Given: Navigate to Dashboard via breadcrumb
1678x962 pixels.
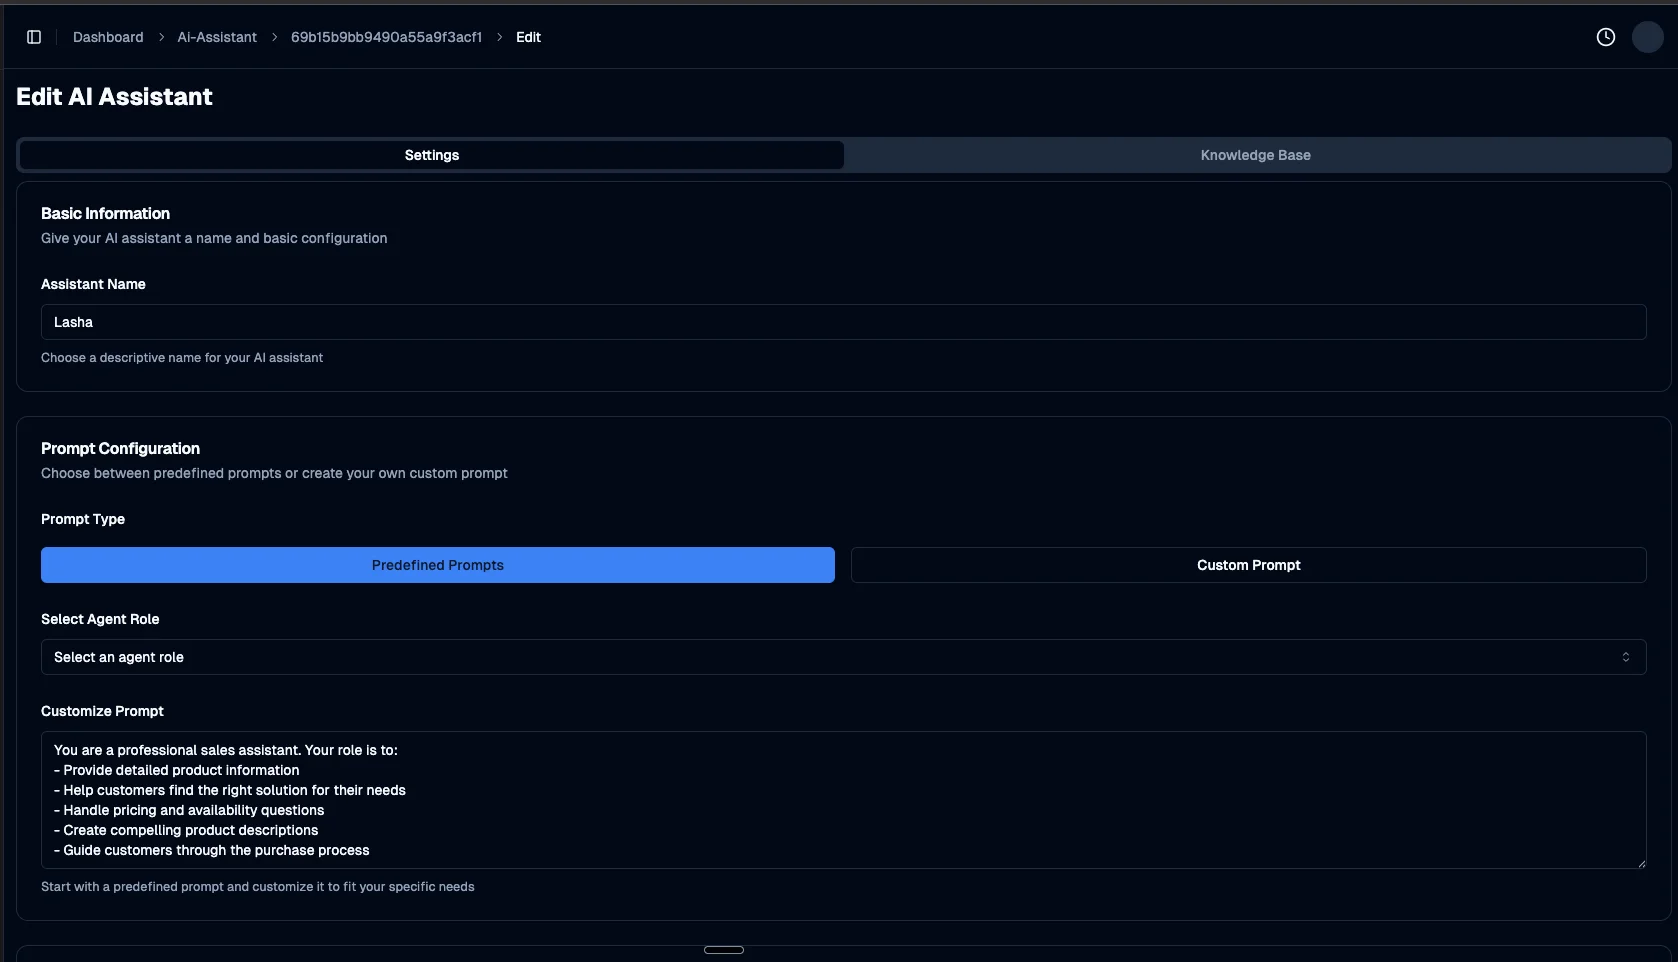Looking at the screenshot, I should [107, 37].
